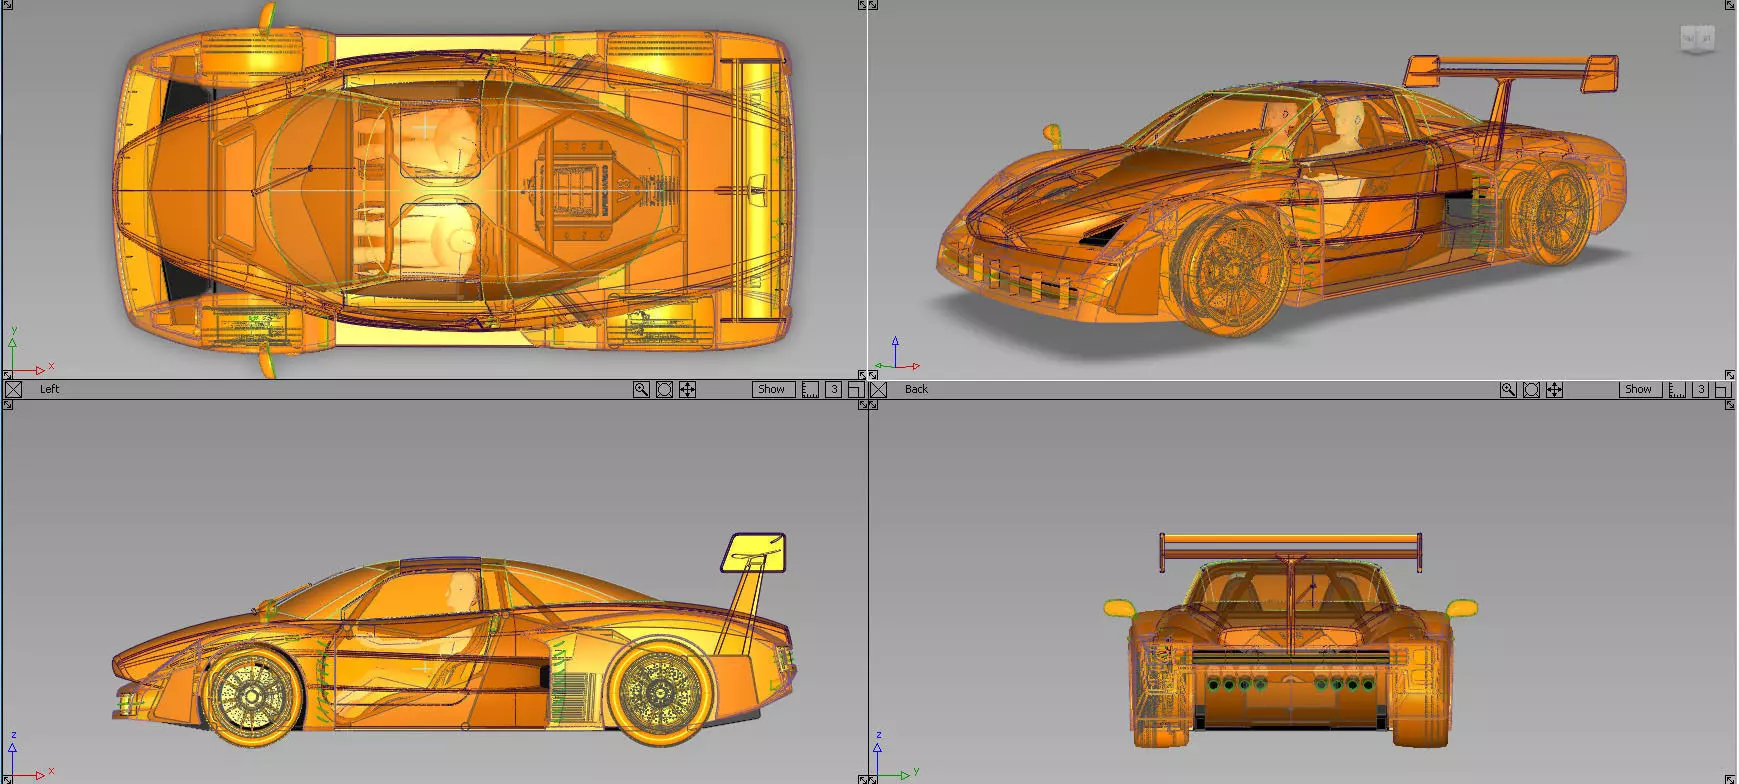1739x784 pixels.
Task: Click the look-at icon in the Left viewport bar
Action: (x=664, y=390)
